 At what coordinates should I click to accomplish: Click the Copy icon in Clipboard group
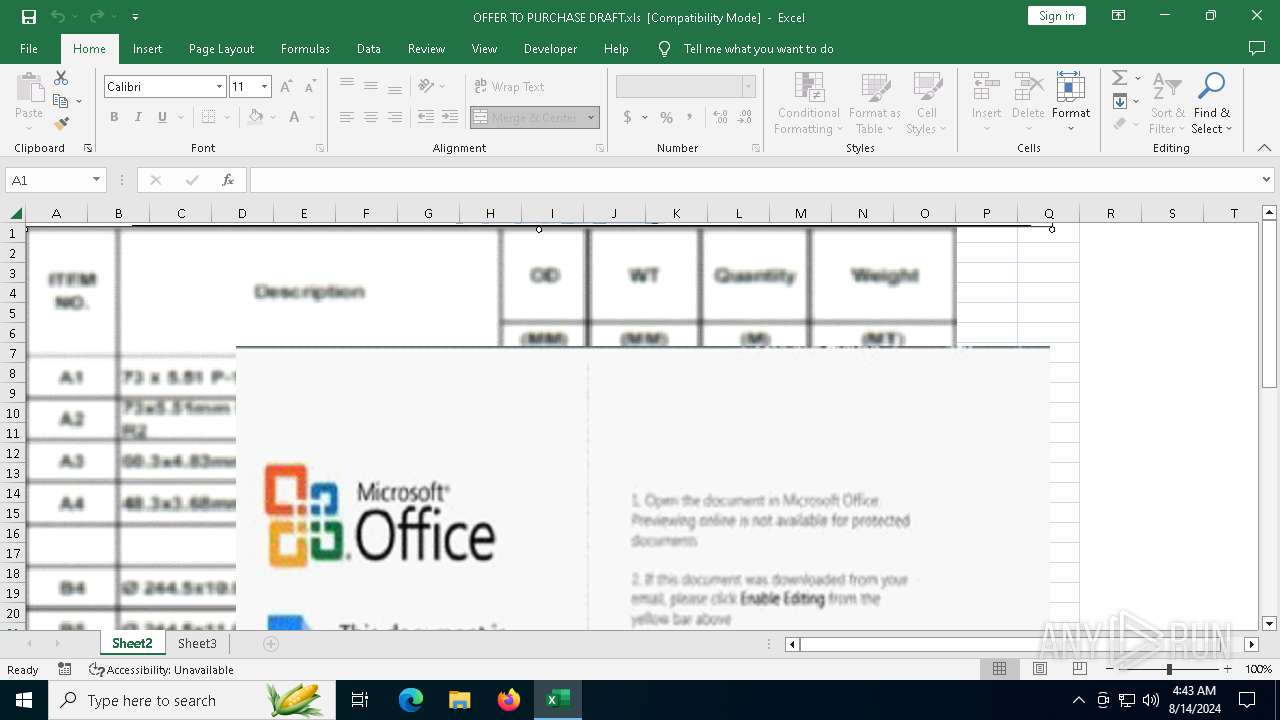click(x=61, y=101)
